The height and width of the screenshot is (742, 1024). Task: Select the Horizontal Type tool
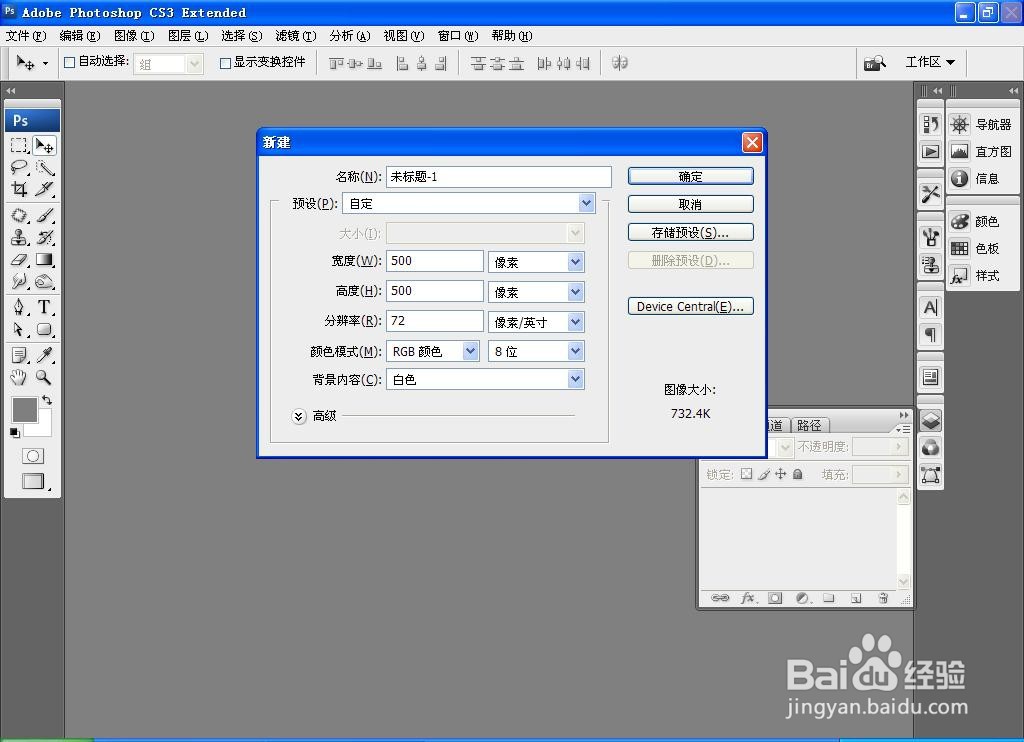44,306
